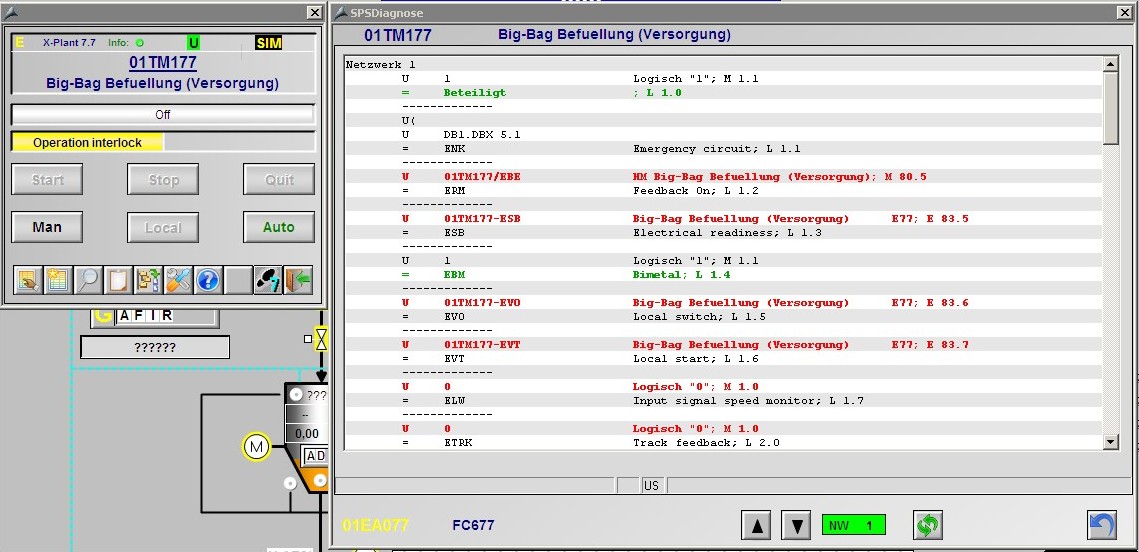Select the ELW Input signal speed monitor line
Image resolution: width=1139 pixels, height=552 pixels.
pyautogui.click(x=724, y=400)
